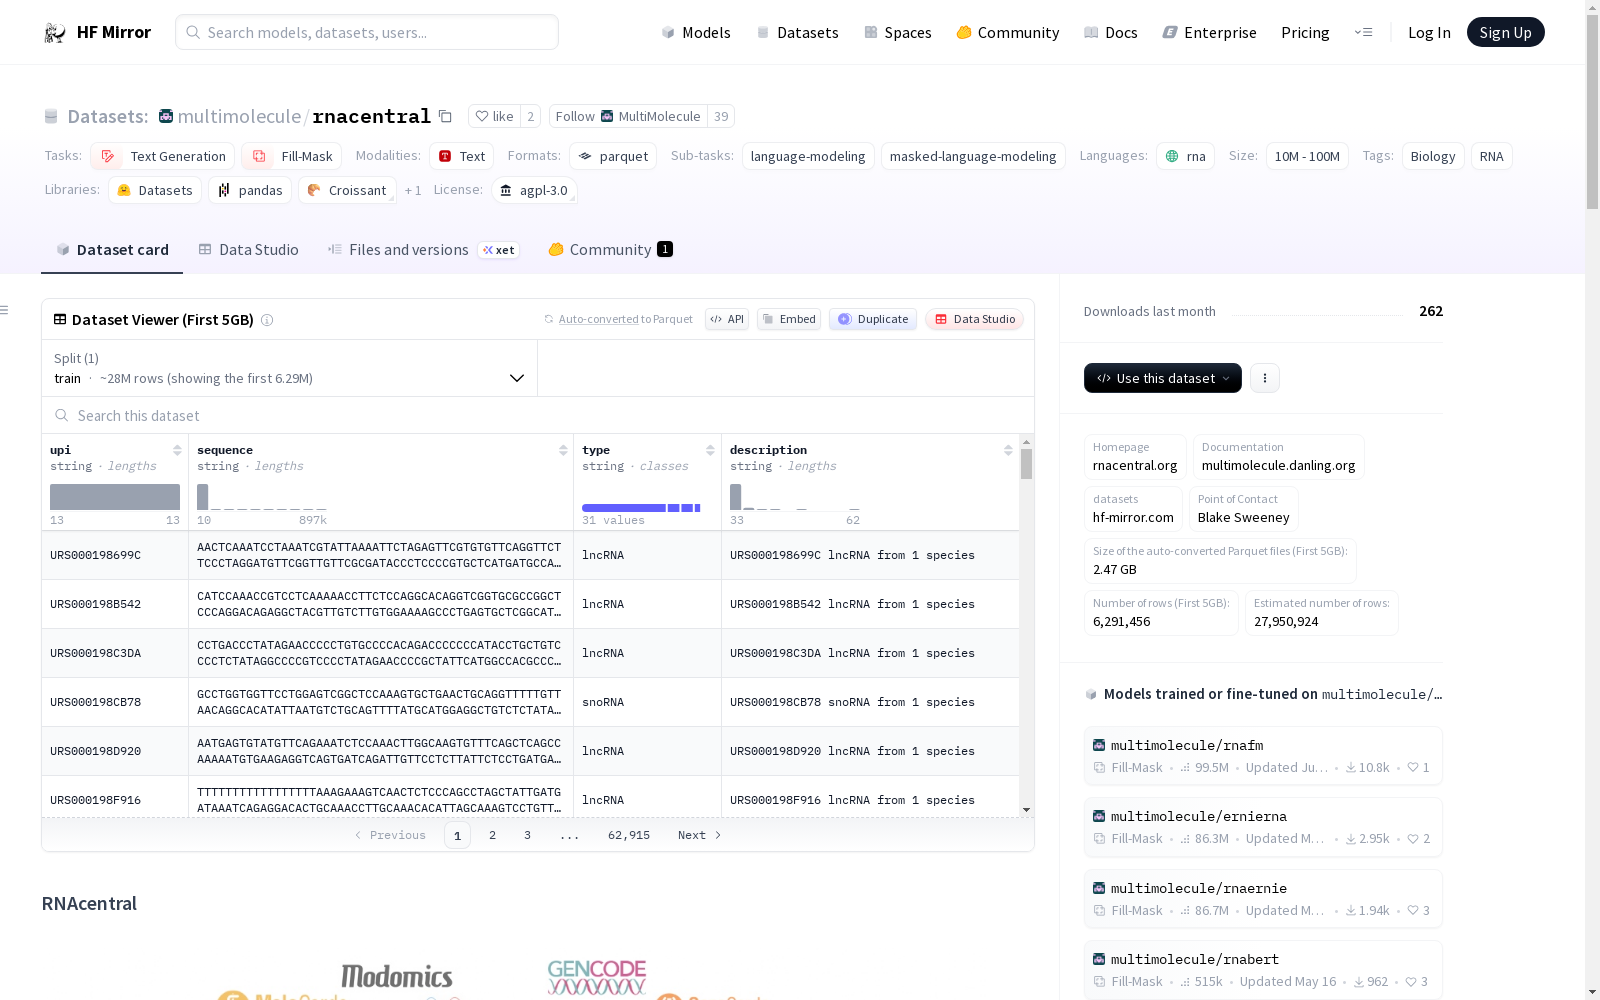Click the MultiMolecule avatar beside the dataset owner
The width and height of the screenshot is (1600, 1000).
[166, 116]
